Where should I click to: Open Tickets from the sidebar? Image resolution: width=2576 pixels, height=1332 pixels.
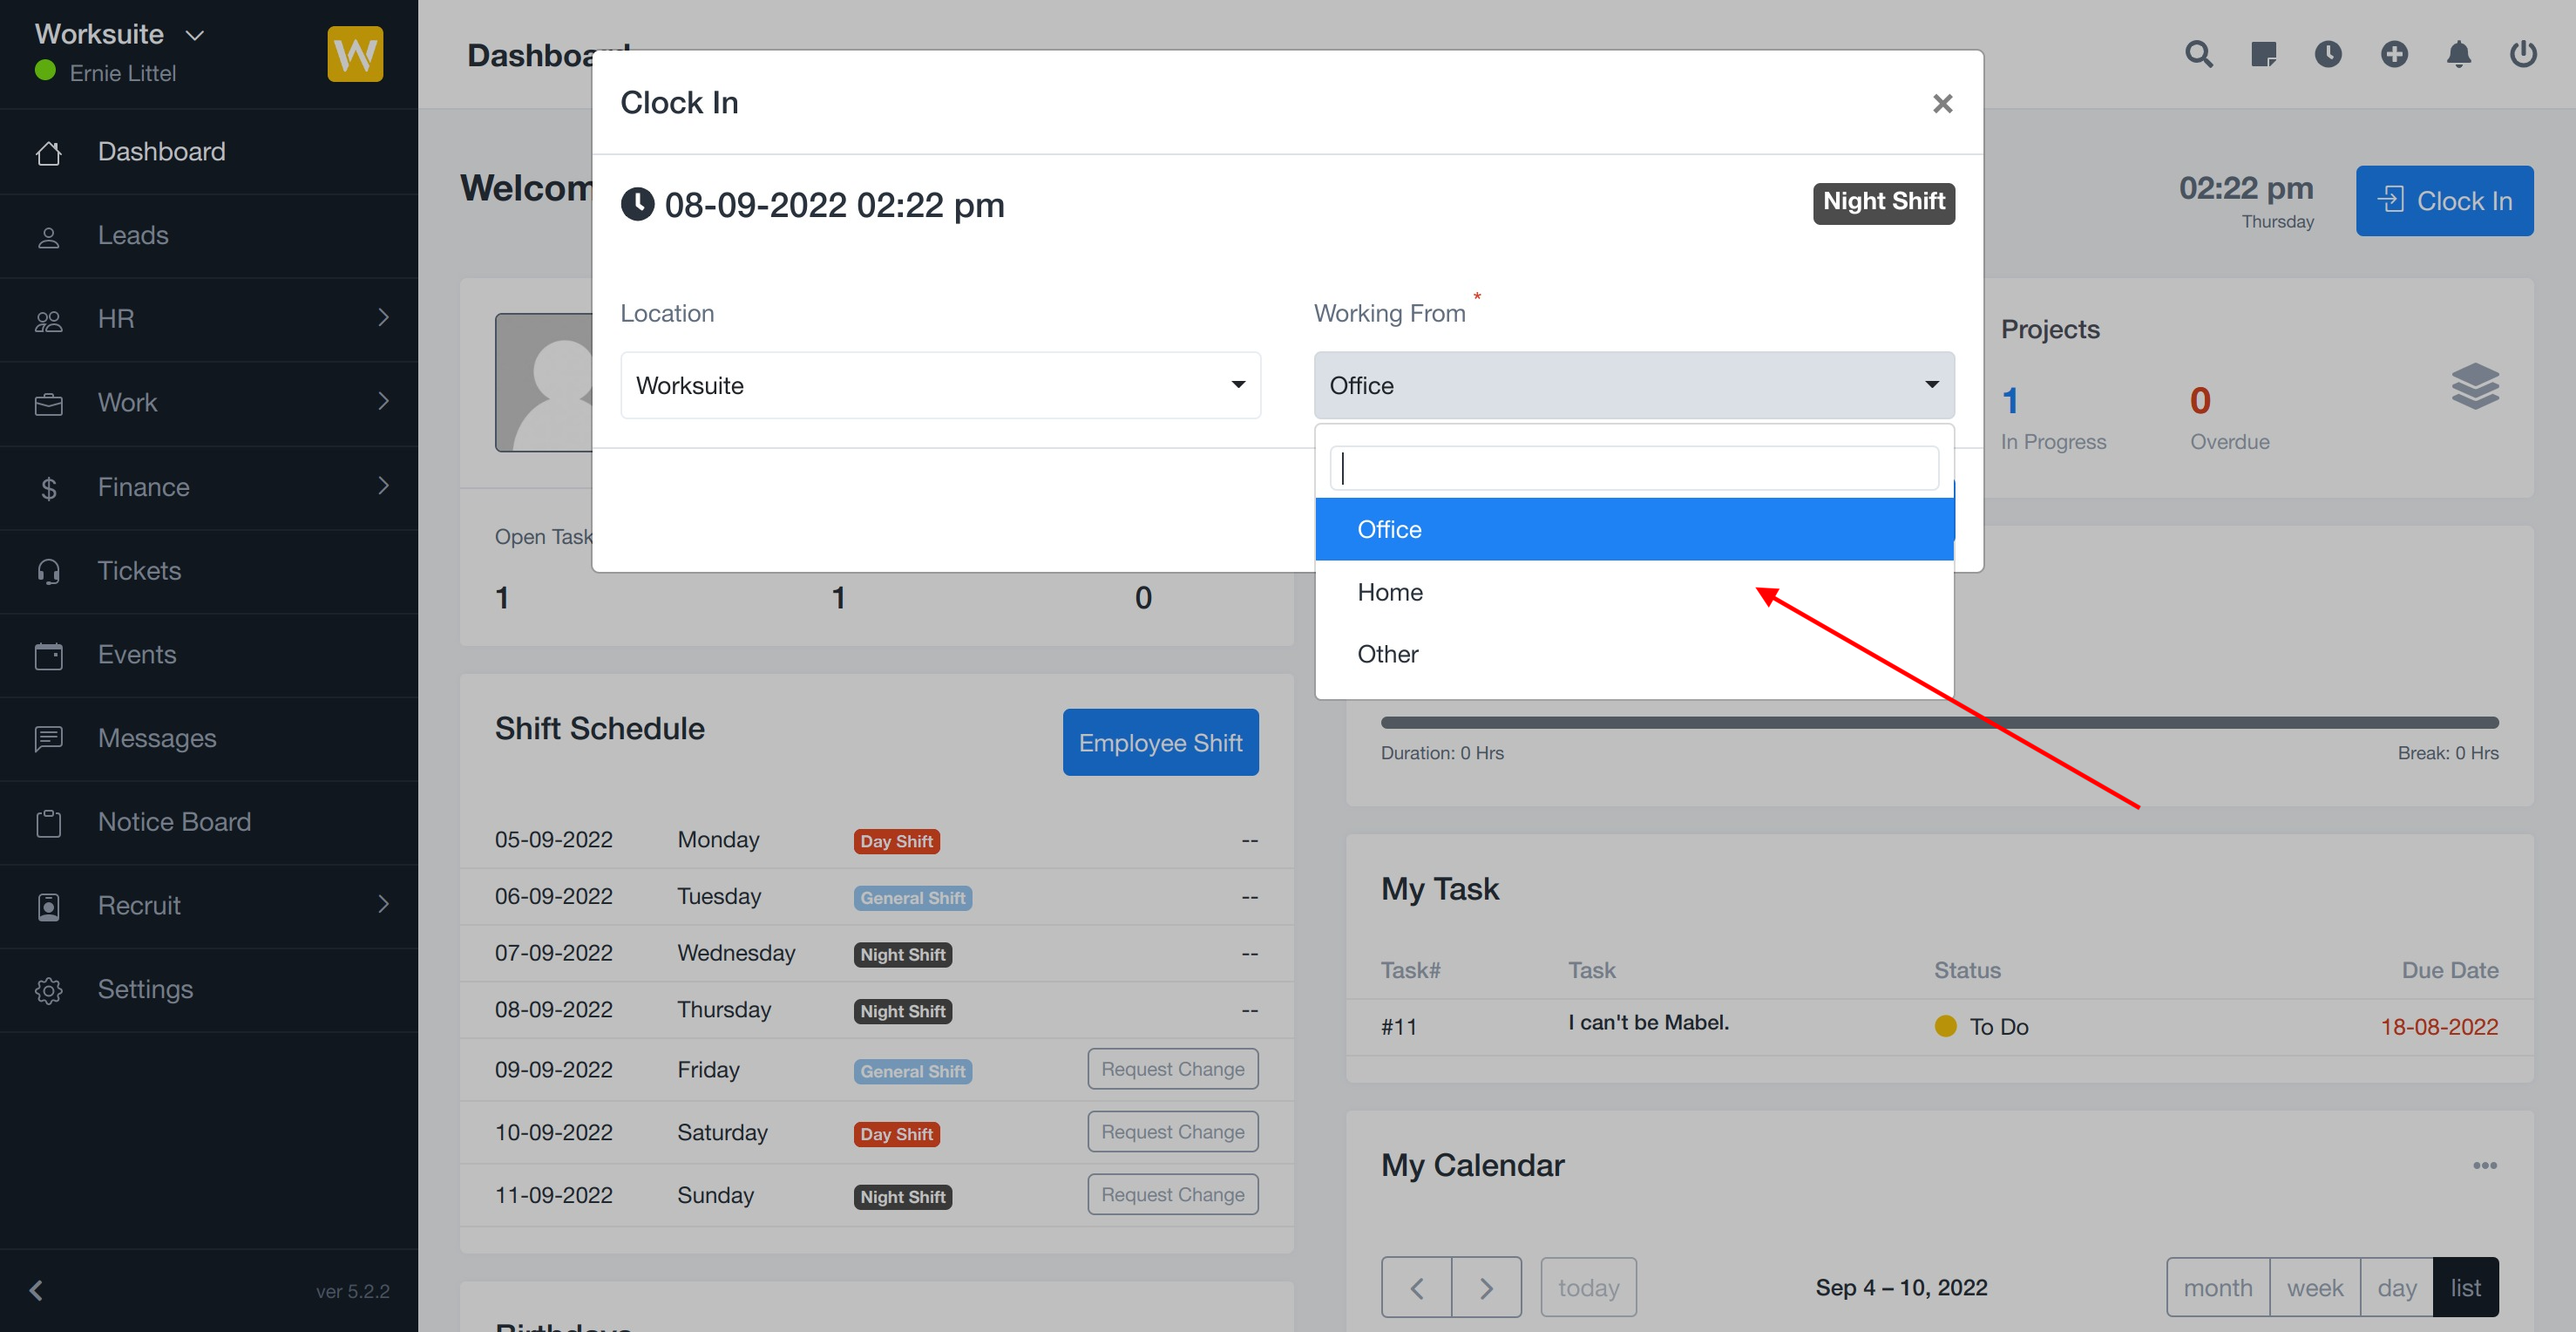[139, 571]
